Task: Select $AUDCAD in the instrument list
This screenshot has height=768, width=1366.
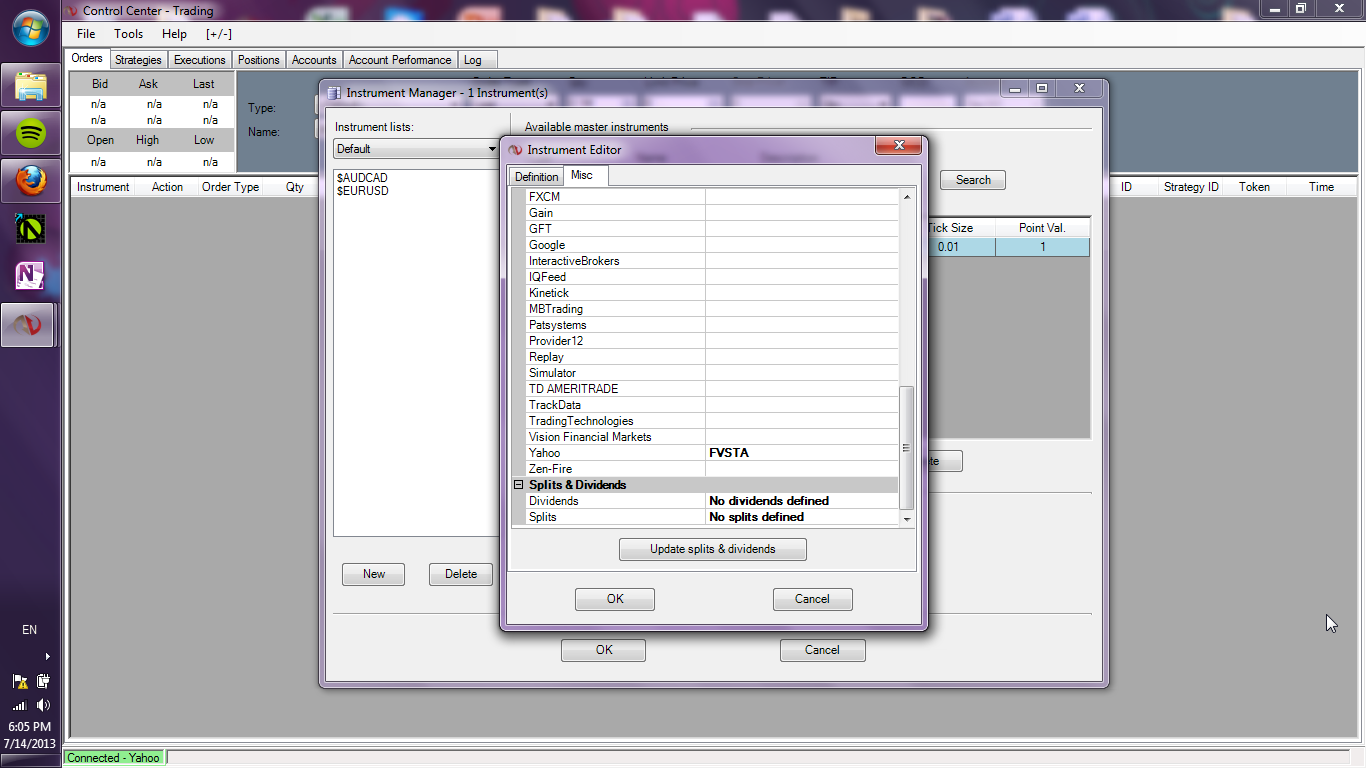Action: coord(363,178)
